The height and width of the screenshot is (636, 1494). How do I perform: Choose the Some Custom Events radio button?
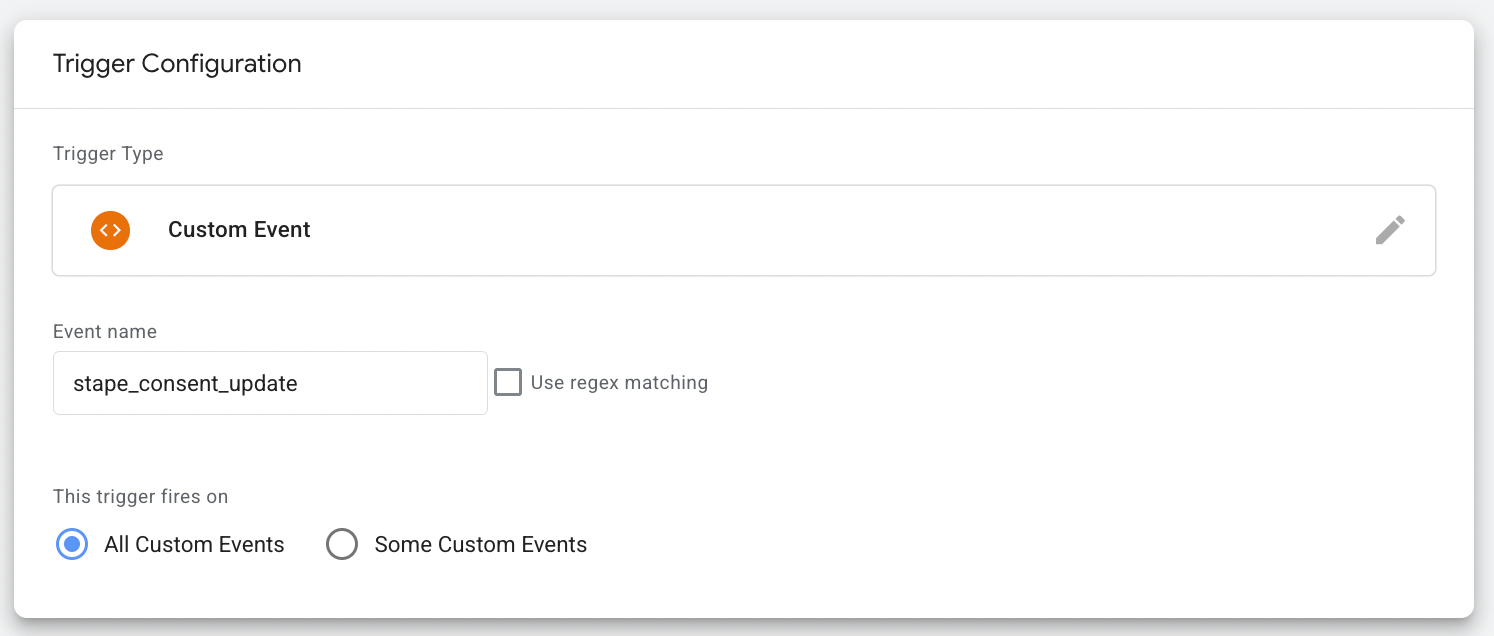[x=342, y=545]
